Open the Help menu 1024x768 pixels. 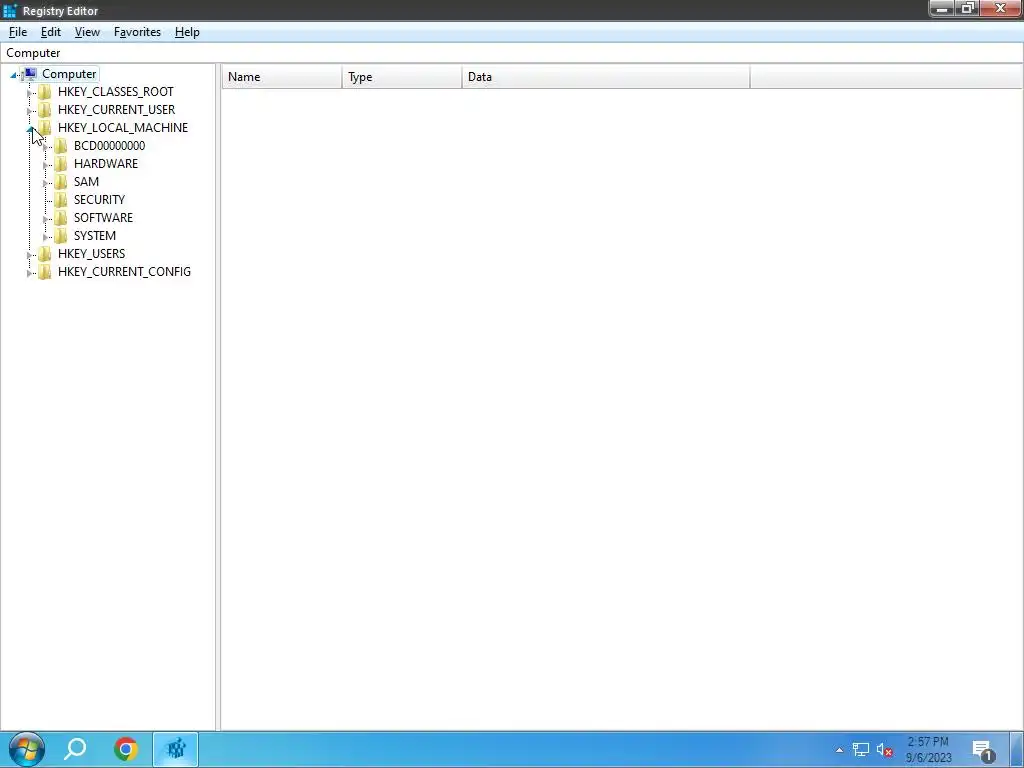click(x=187, y=32)
